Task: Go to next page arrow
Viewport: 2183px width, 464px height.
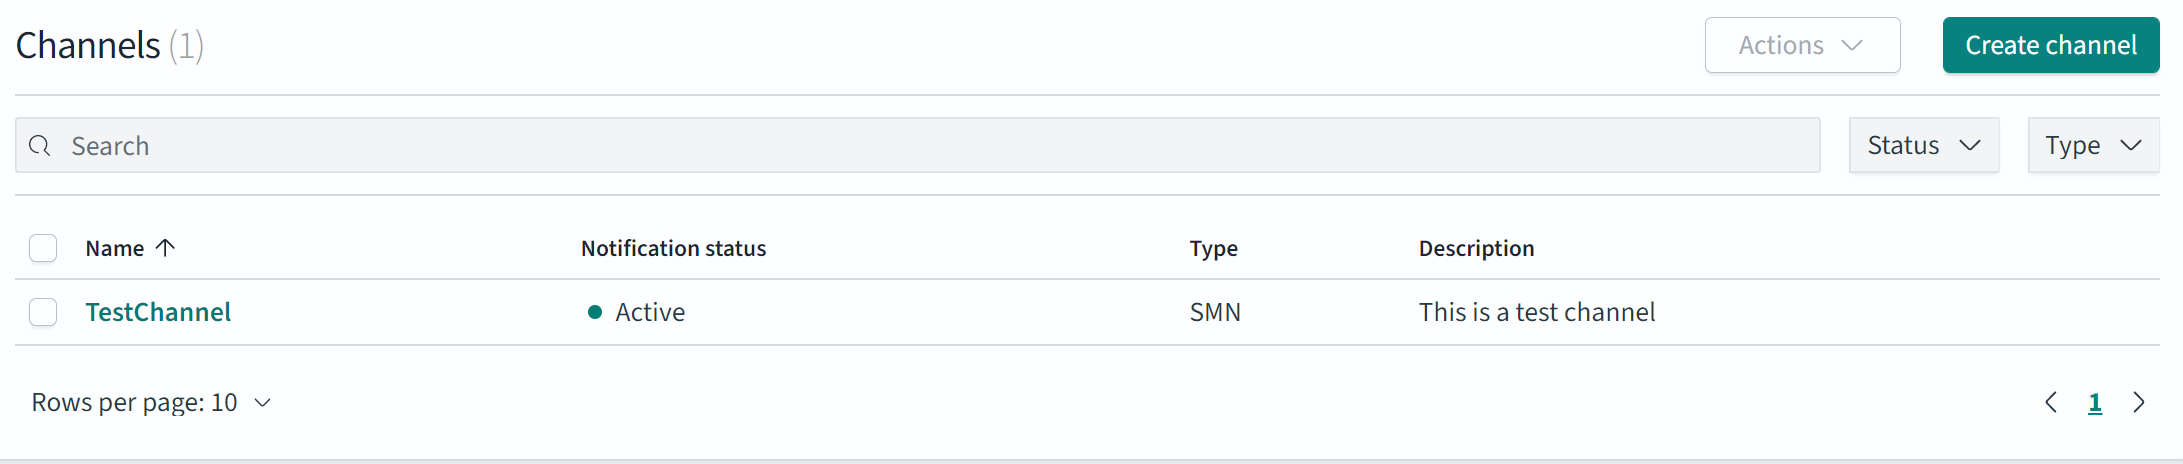Action: [2139, 402]
